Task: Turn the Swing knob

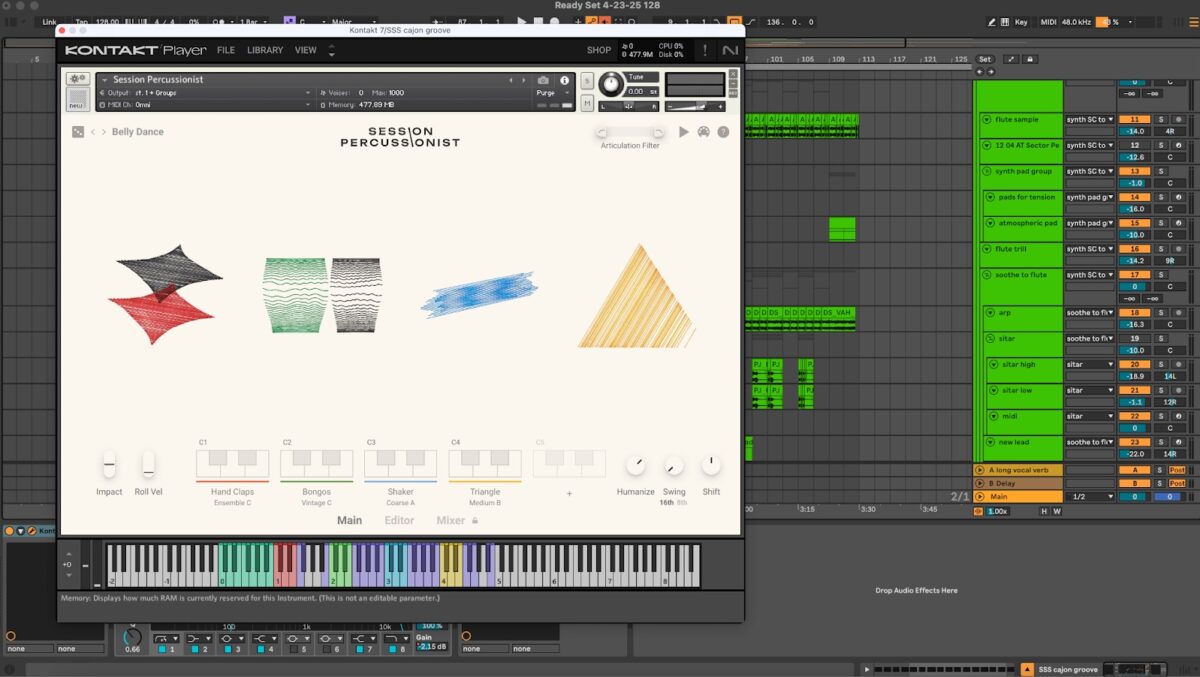Action: 674,465
